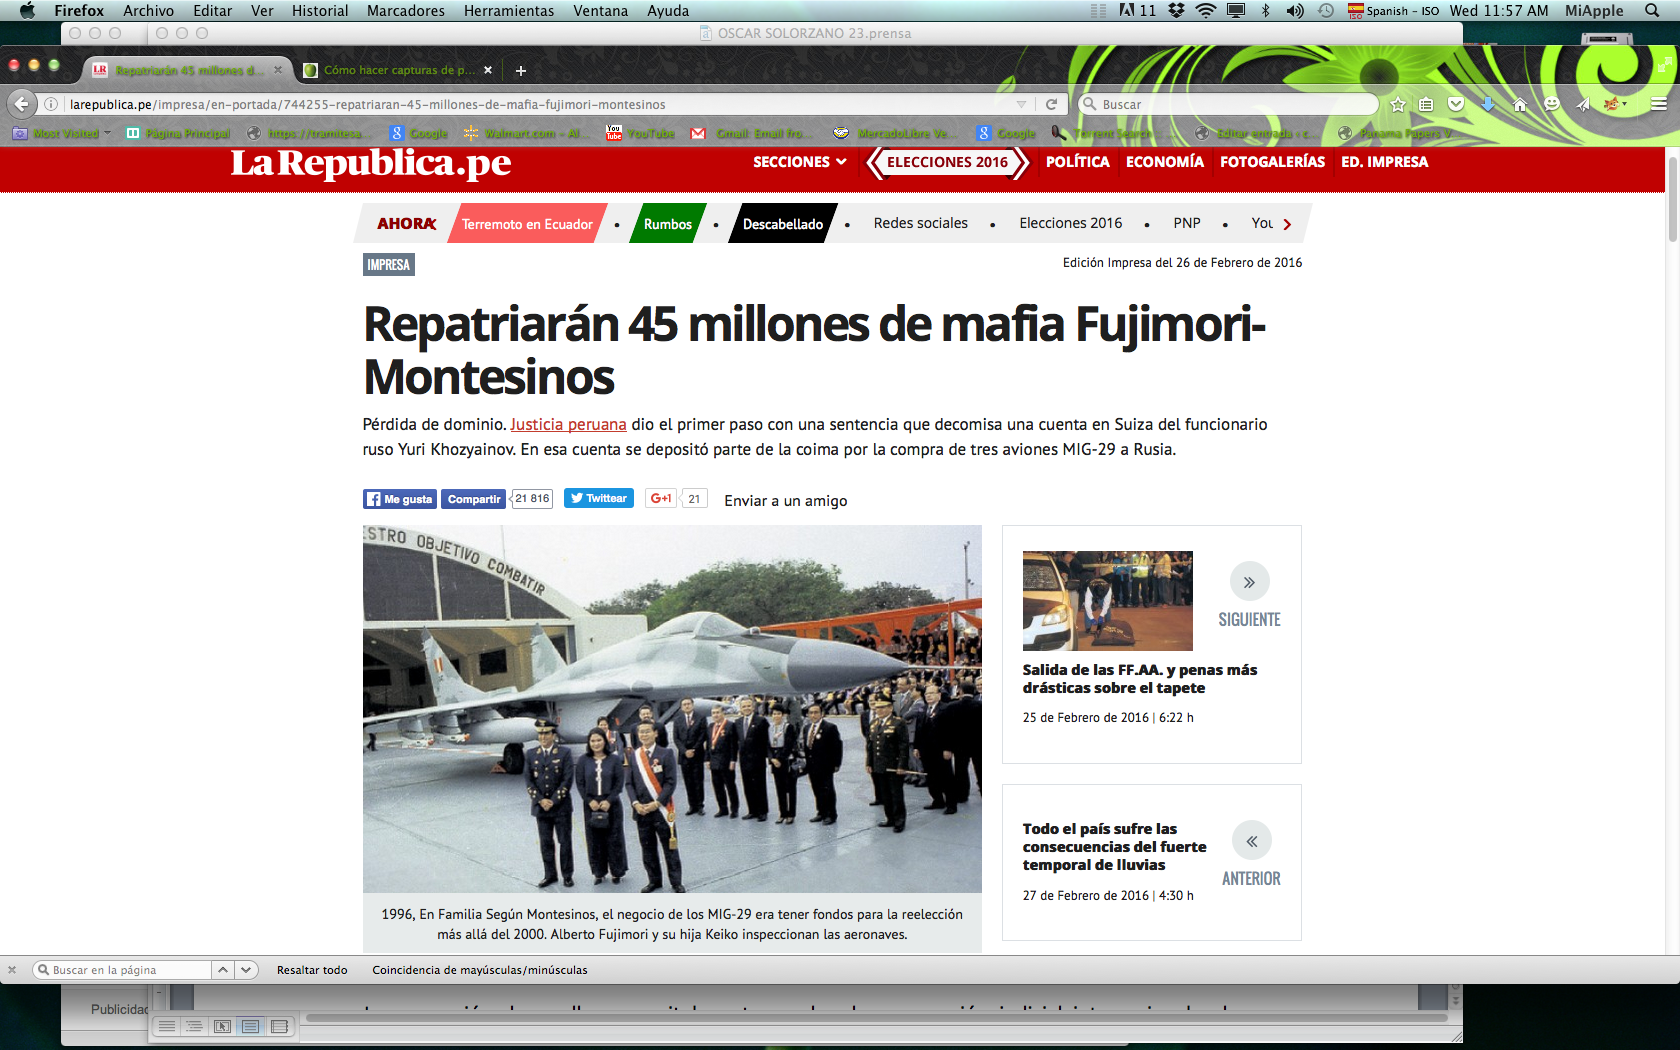Click the back arrow navigation button

22,104
